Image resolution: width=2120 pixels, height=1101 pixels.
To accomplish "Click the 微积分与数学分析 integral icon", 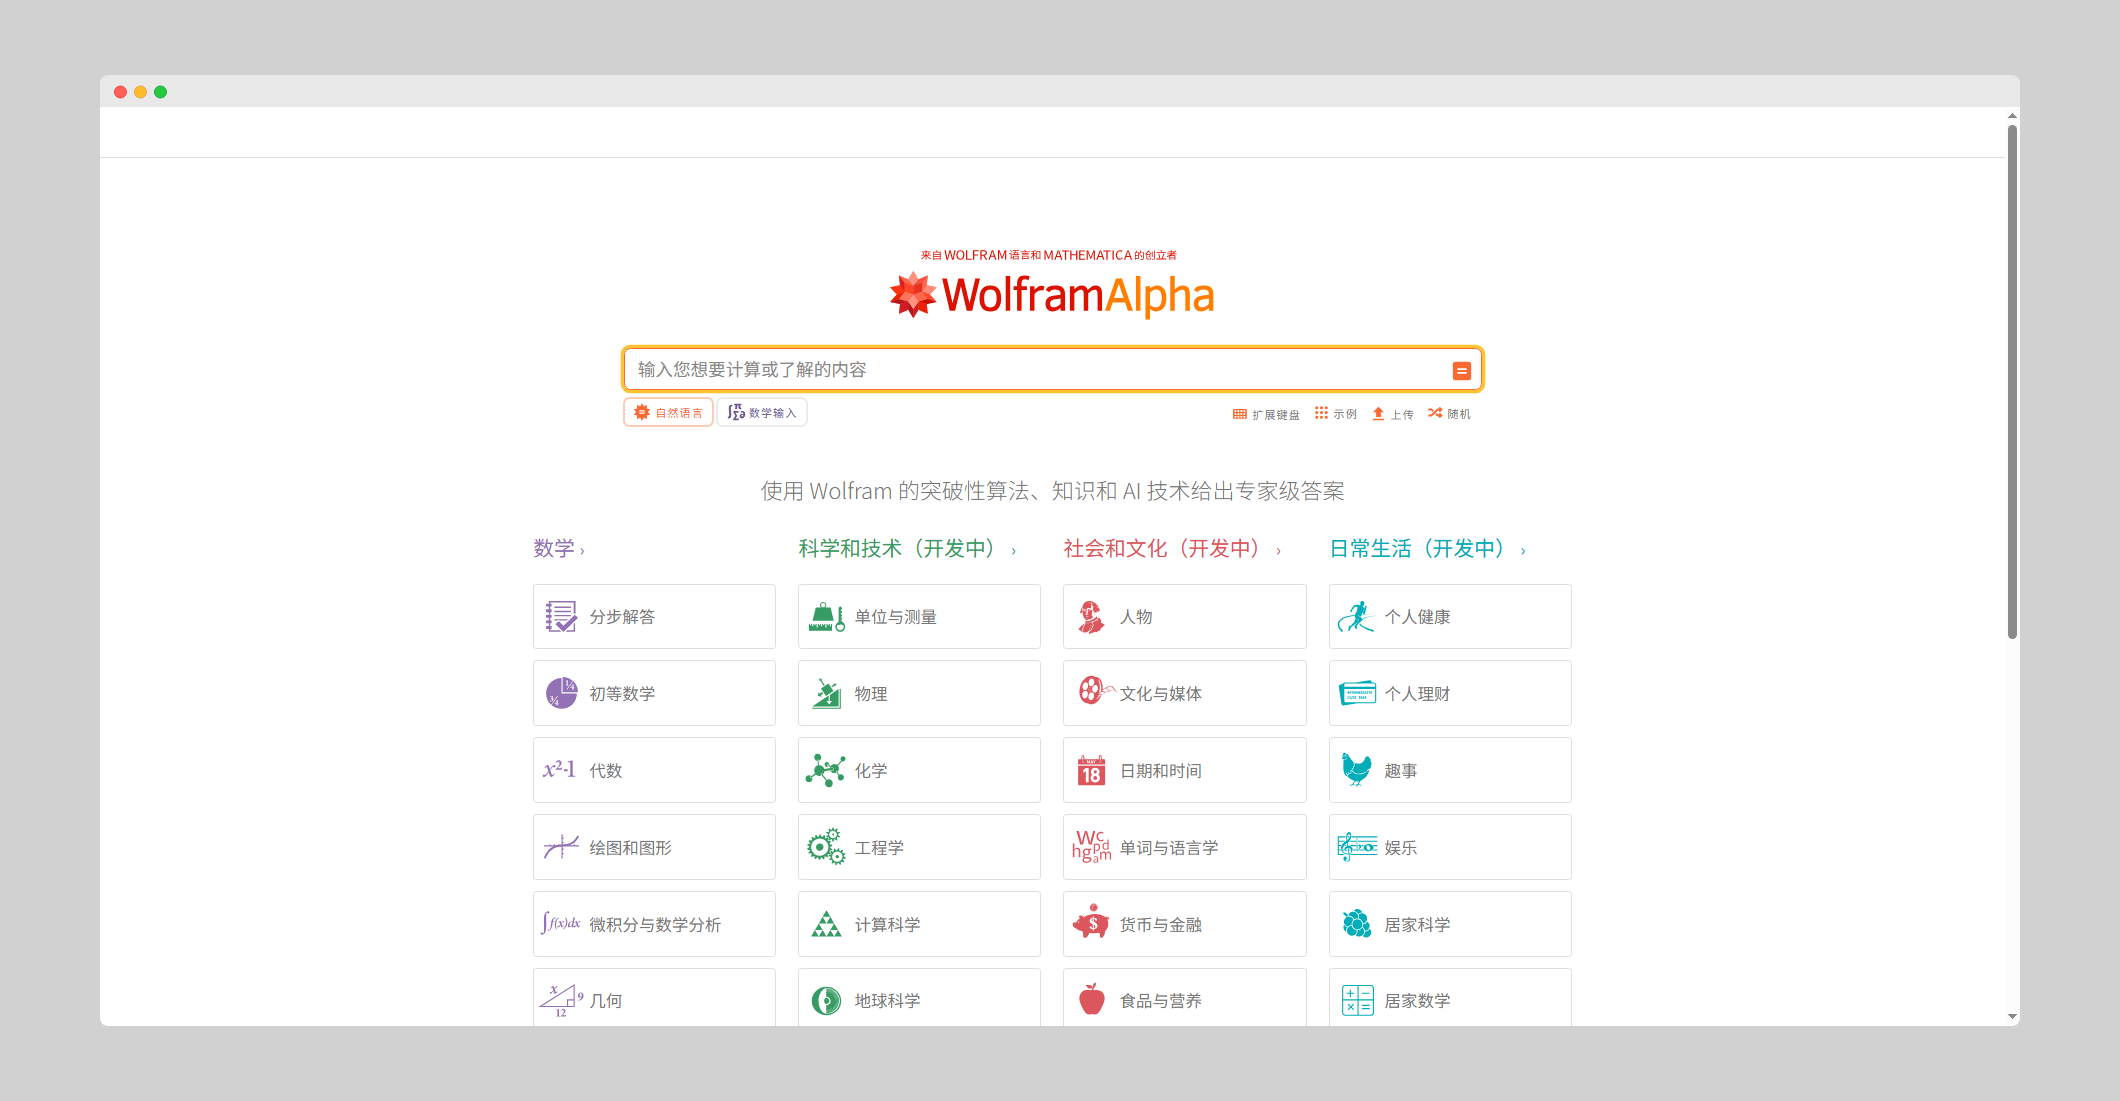I will coord(560,923).
